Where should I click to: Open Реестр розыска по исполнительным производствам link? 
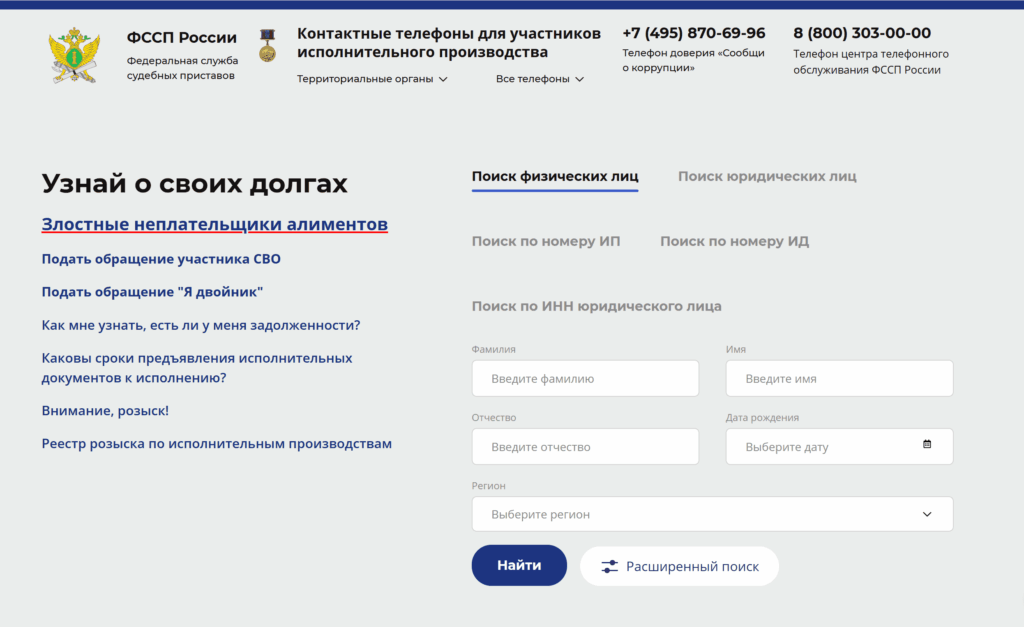[217, 443]
